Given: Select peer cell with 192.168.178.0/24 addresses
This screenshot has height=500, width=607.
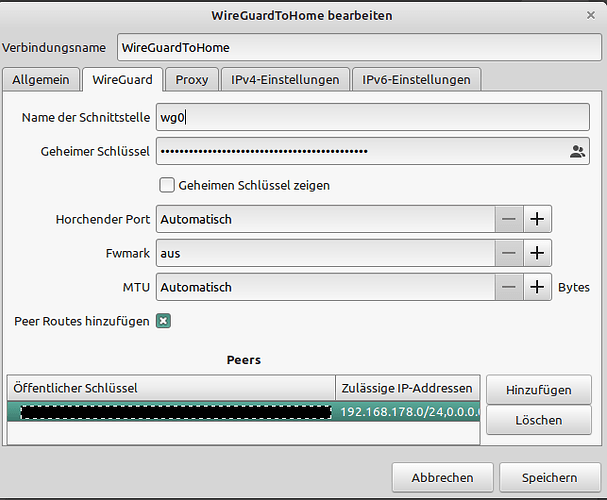Looking at the screenshot, I should pos(409,412).
